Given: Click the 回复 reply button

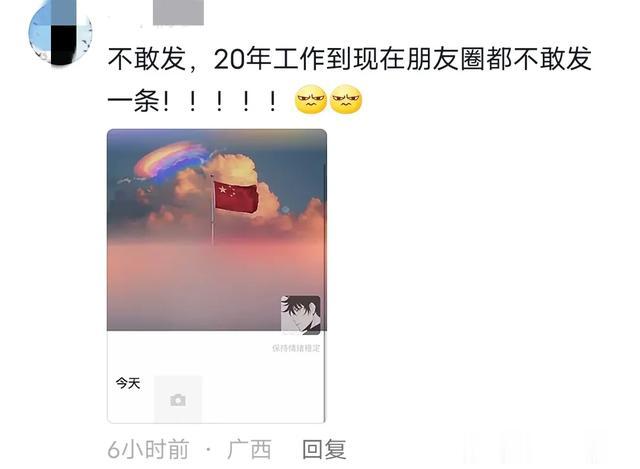Looking at the screenshot, I should click(x=324, y=449).
